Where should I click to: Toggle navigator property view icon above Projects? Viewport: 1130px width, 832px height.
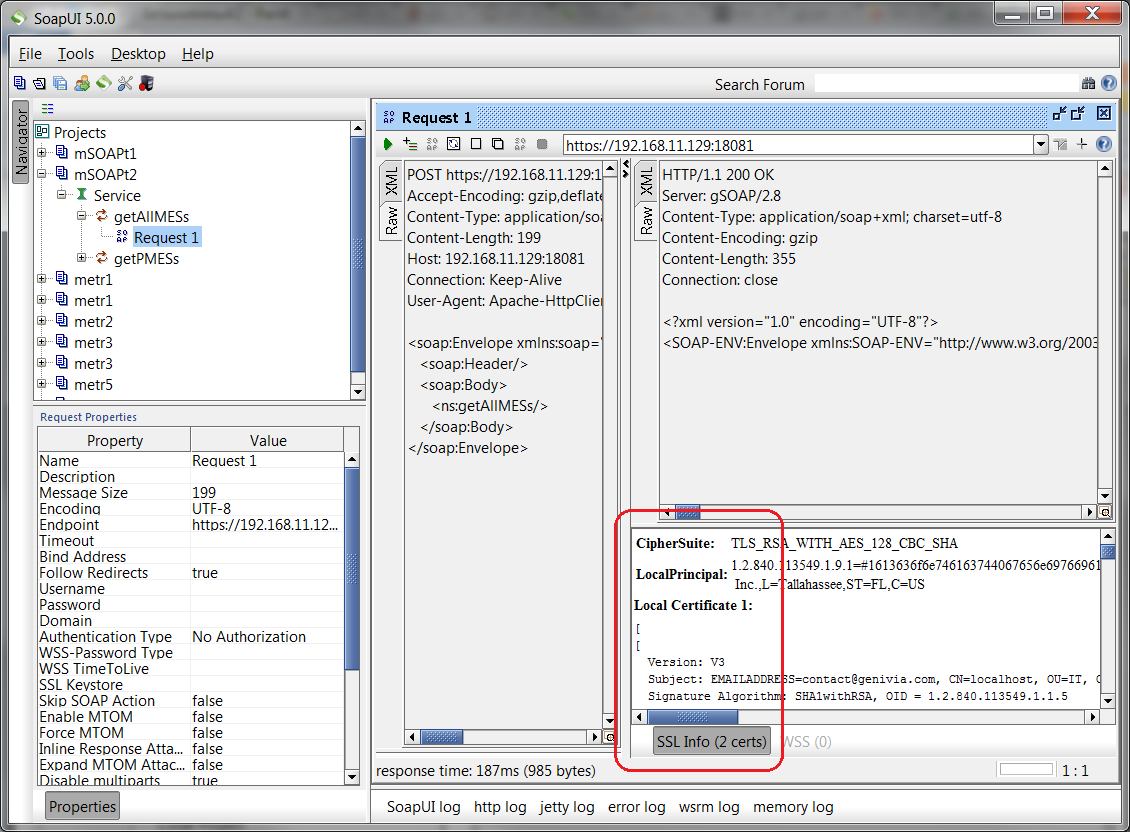tap(48, 109)
